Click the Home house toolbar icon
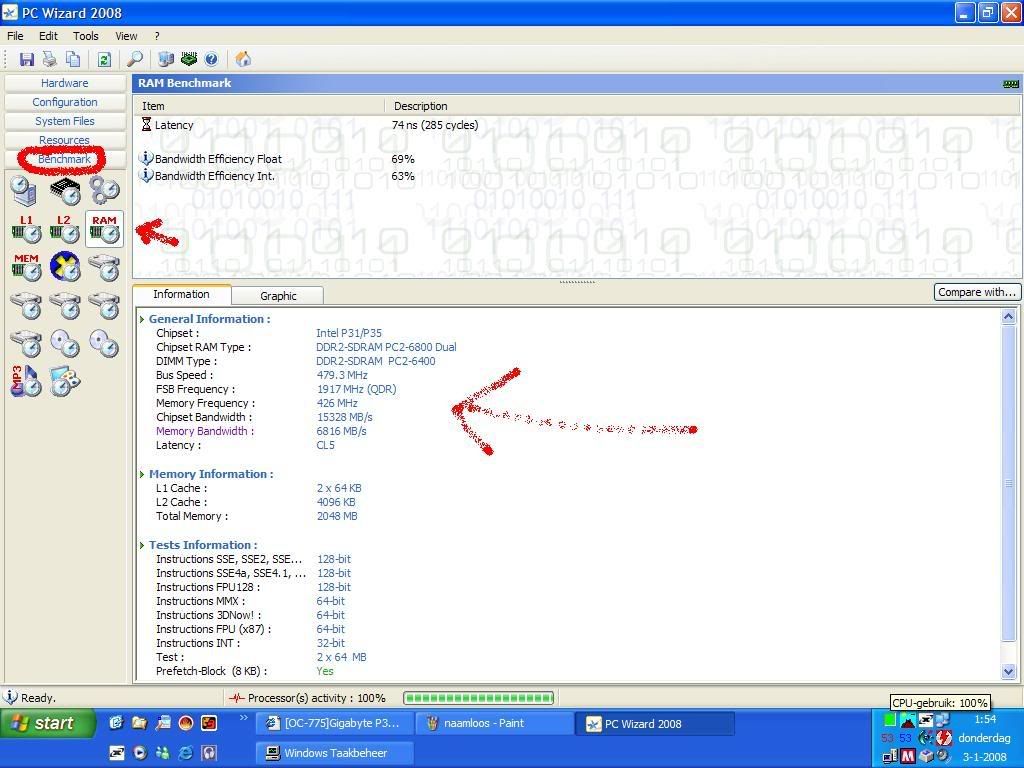This screenshot has width=1024, height=768. pos(243,59)
